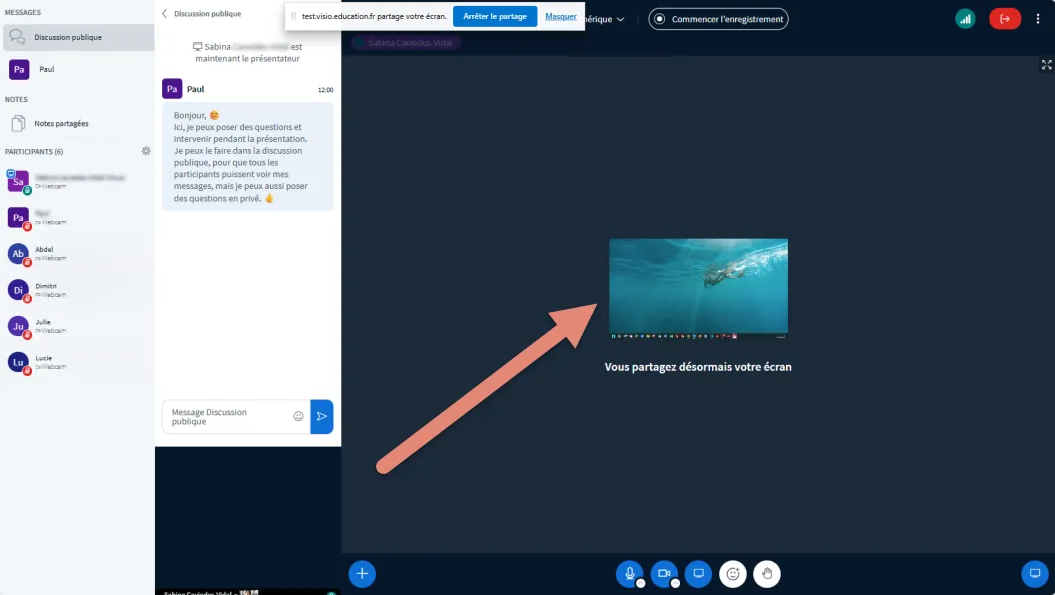Toggle the webcam sharing button
The image size is (1055, 595).
pos(663,573)
